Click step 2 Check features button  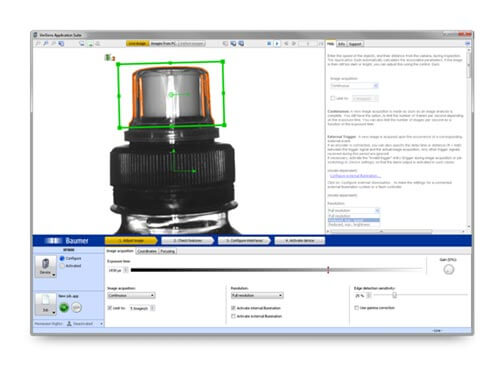point(188,241)
